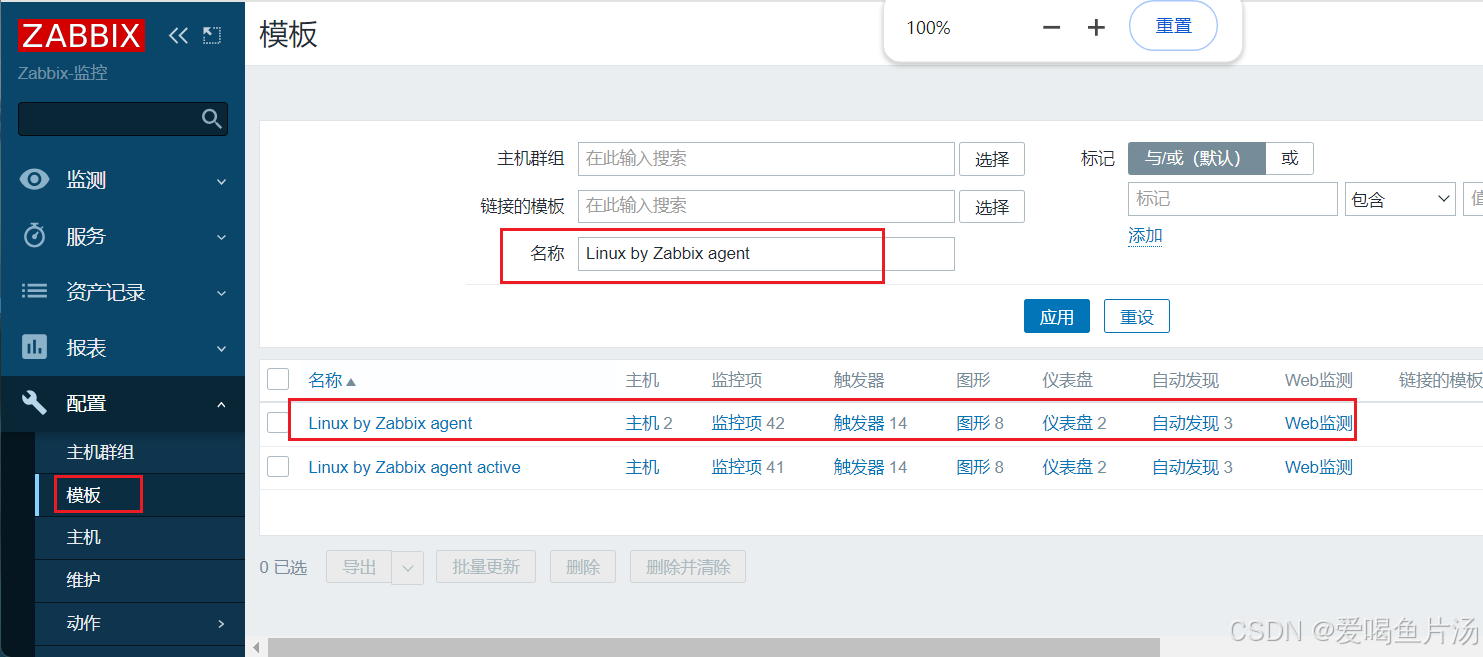Click the 导出 button
1483x657 pixels.
coord(359,567)
